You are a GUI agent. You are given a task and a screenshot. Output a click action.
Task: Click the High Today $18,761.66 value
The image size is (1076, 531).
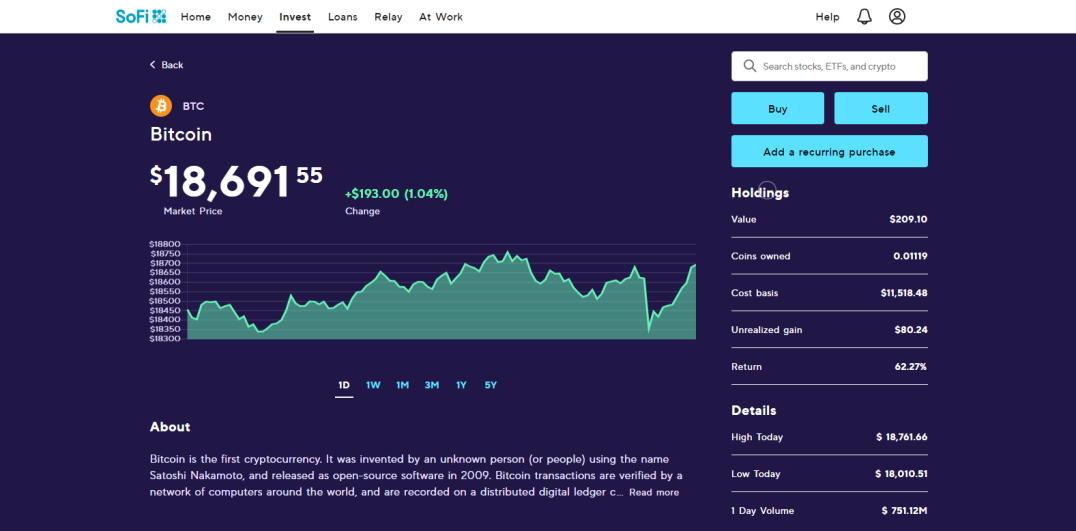coord(902,437)
